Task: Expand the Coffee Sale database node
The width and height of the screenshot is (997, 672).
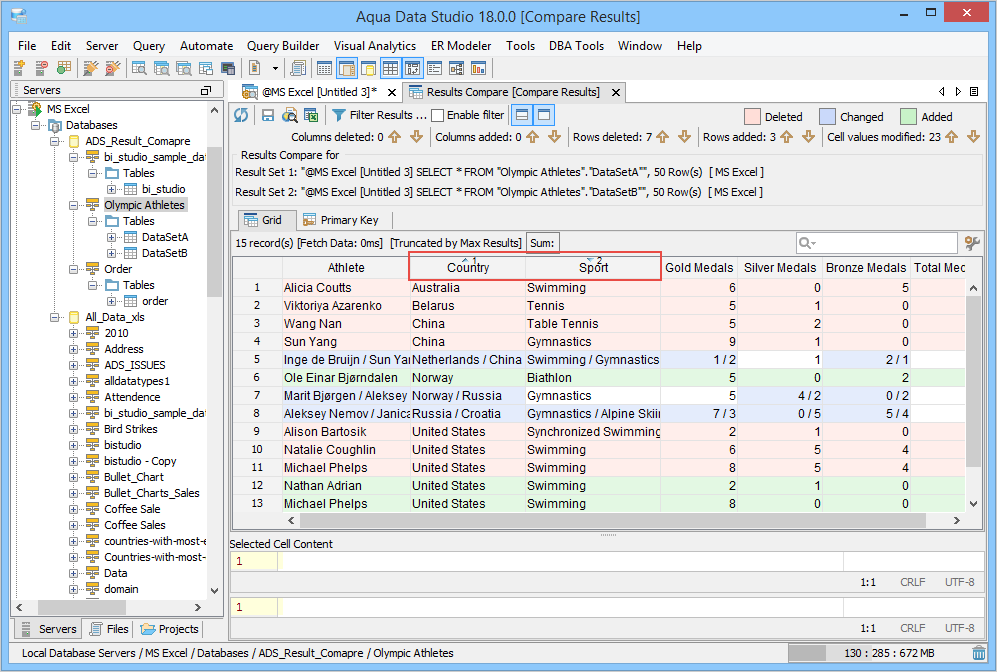Action: coord(73,509)
